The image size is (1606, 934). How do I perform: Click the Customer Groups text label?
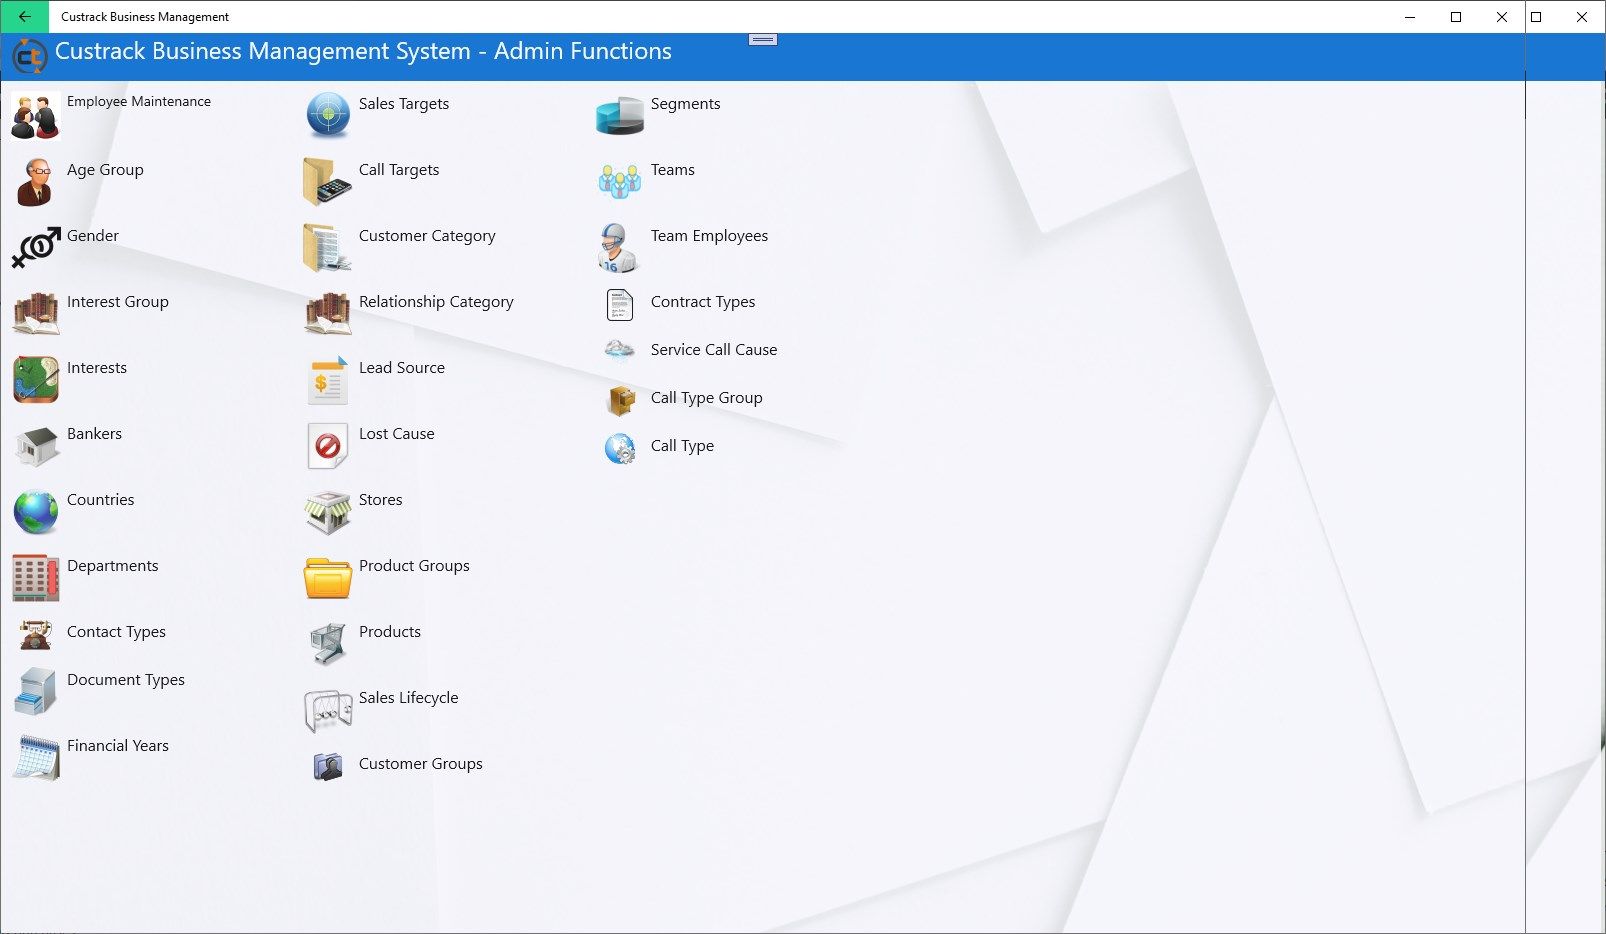point(421,764)
